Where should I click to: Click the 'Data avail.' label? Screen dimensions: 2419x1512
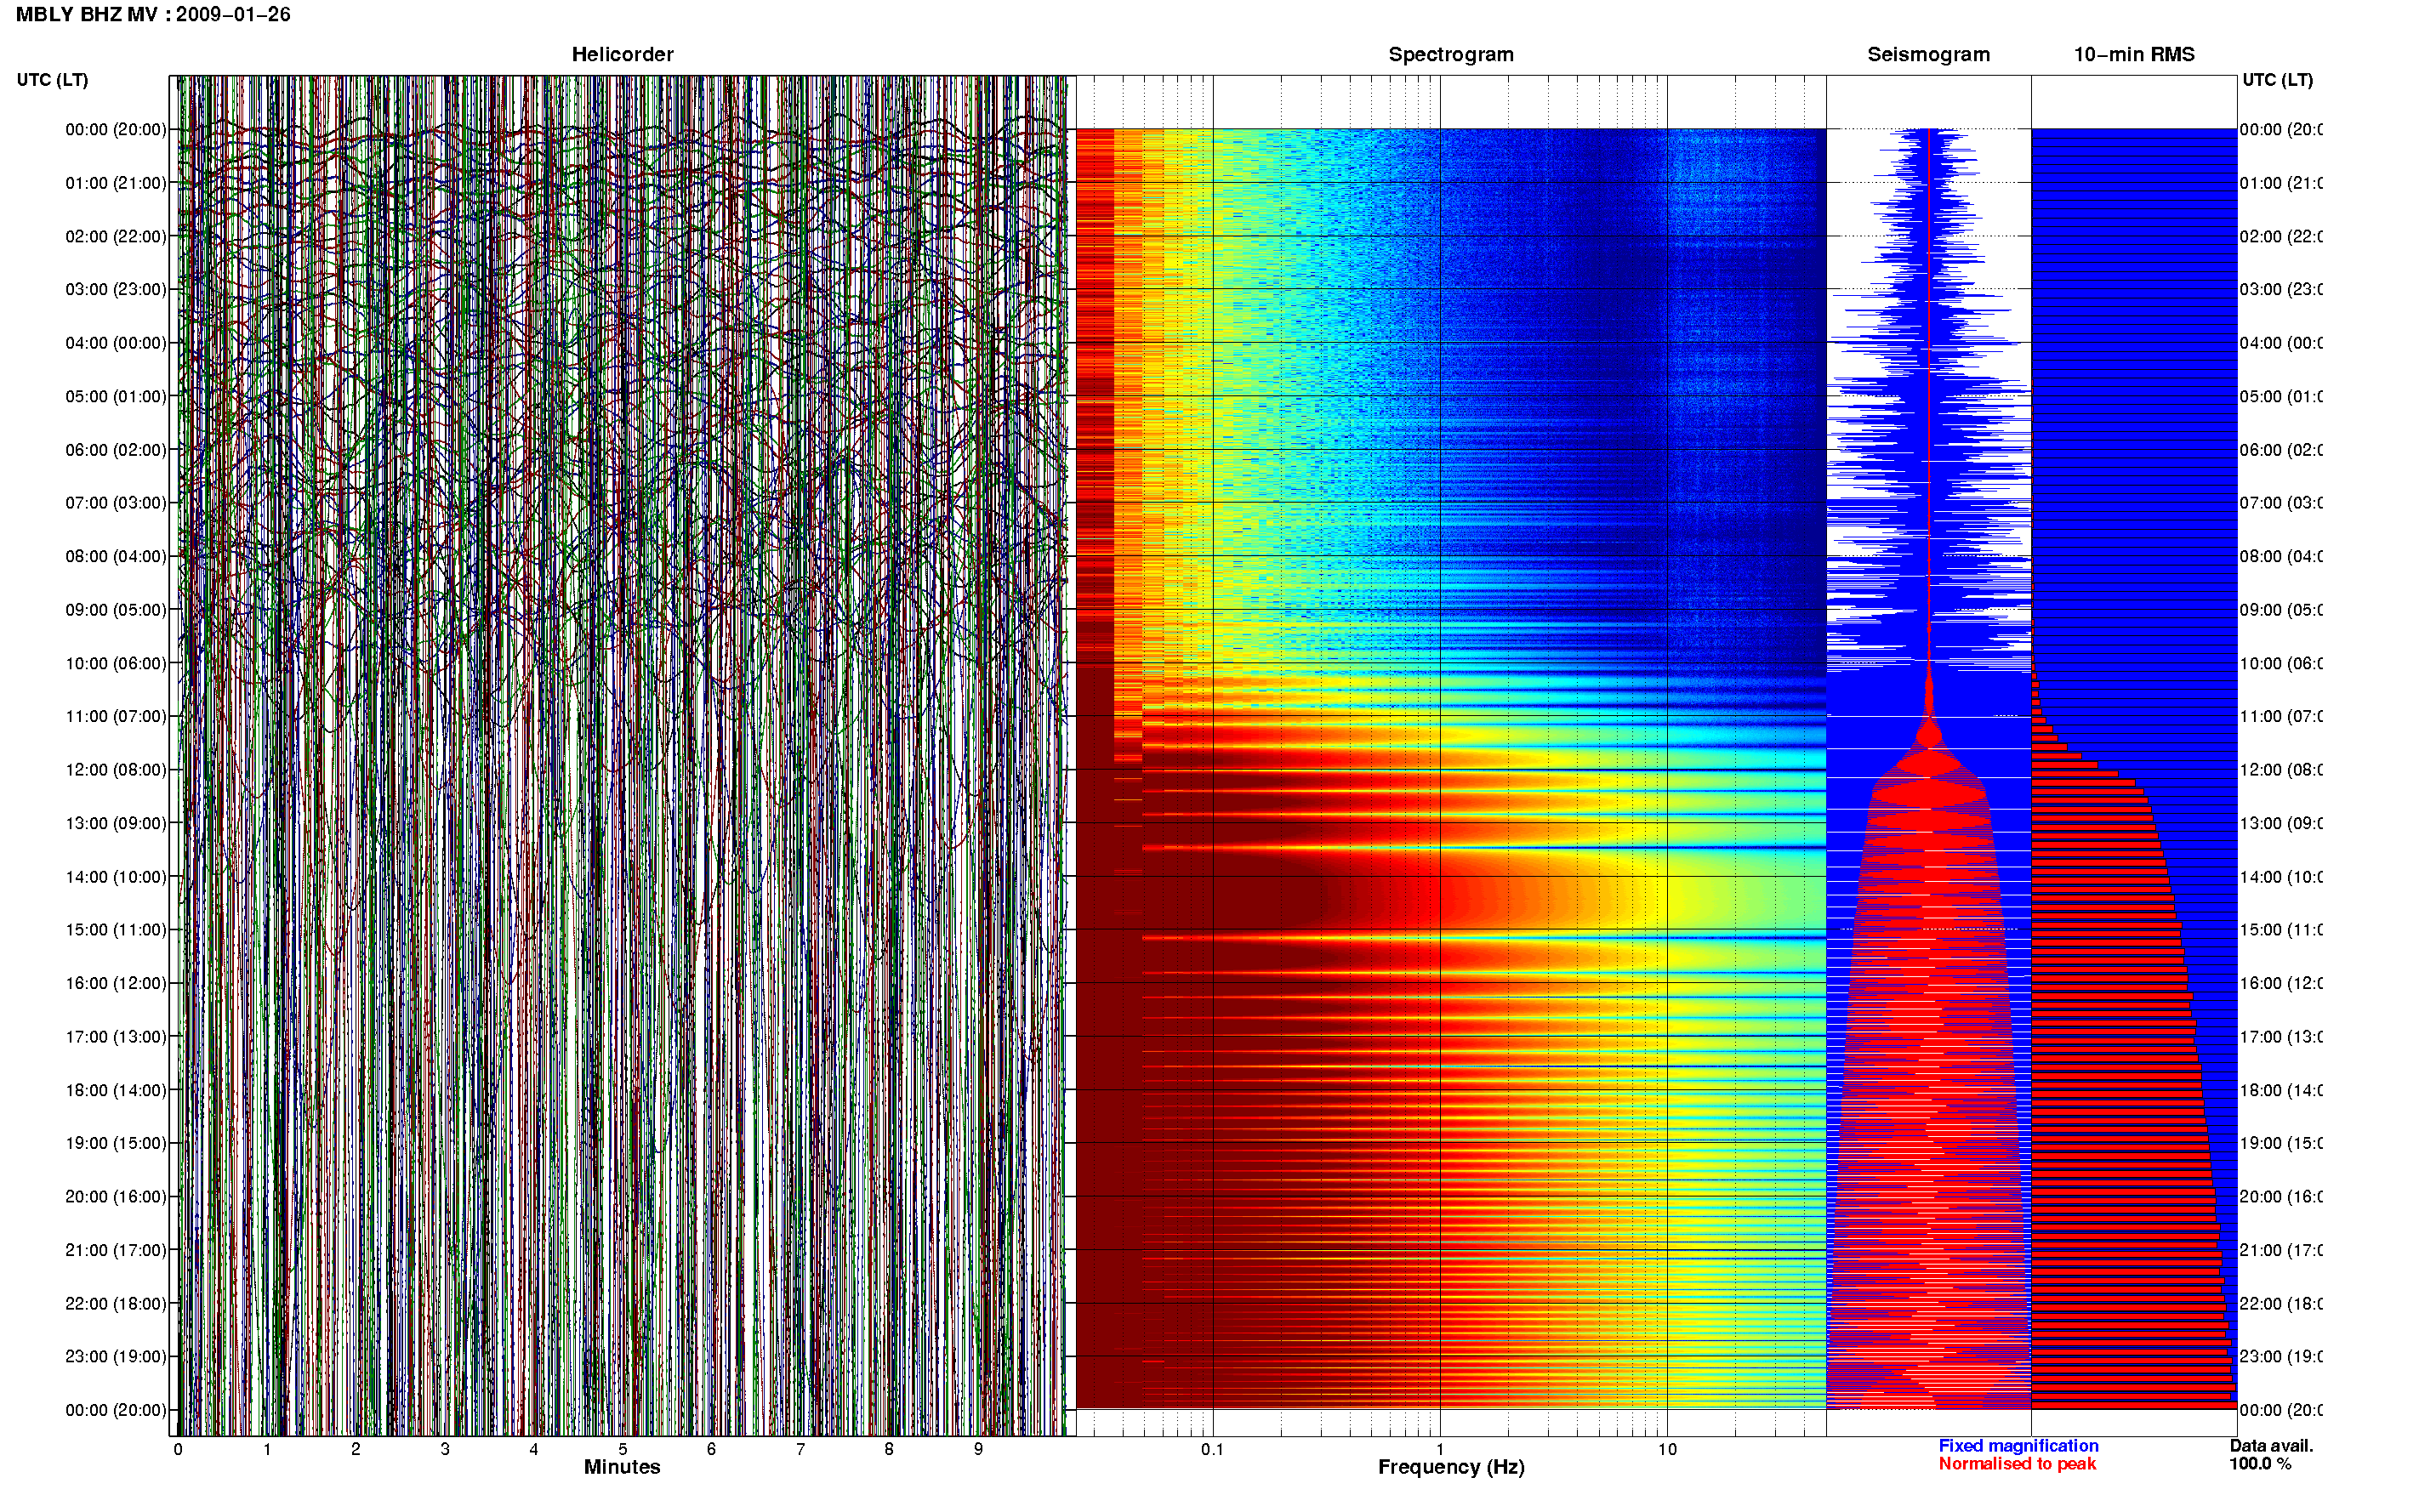2271,1446
